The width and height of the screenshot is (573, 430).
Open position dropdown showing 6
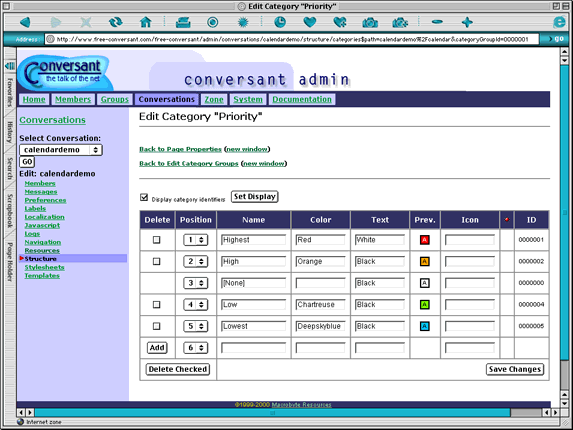[196, 348]
